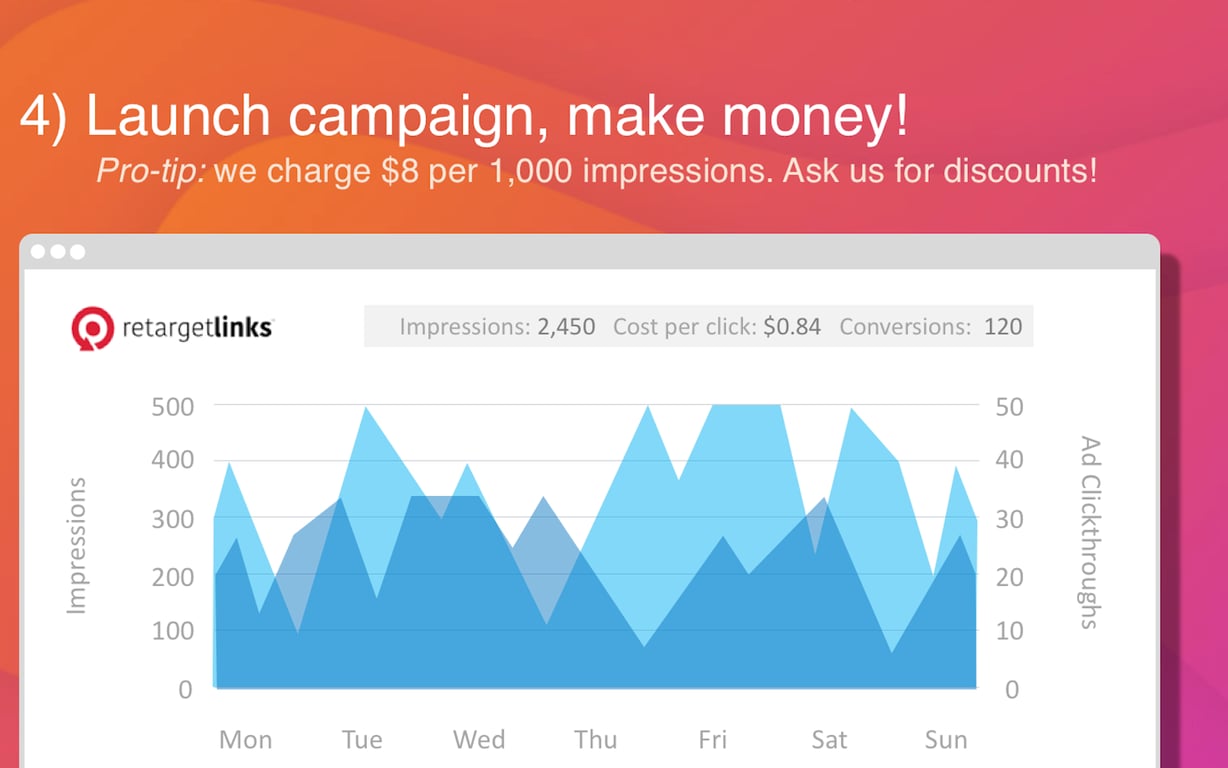Screen dimensions: 1228x768
Task: Click the first window control dot
Action: point(39,252)
